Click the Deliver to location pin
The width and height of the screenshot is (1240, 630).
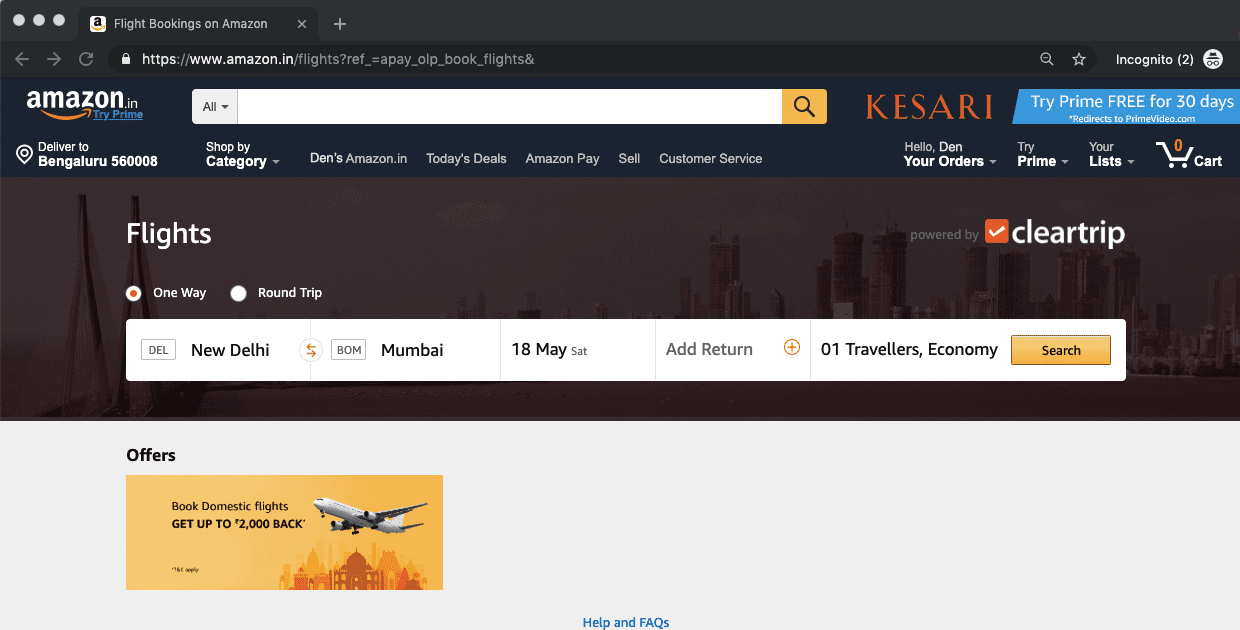tap(24, 153)
